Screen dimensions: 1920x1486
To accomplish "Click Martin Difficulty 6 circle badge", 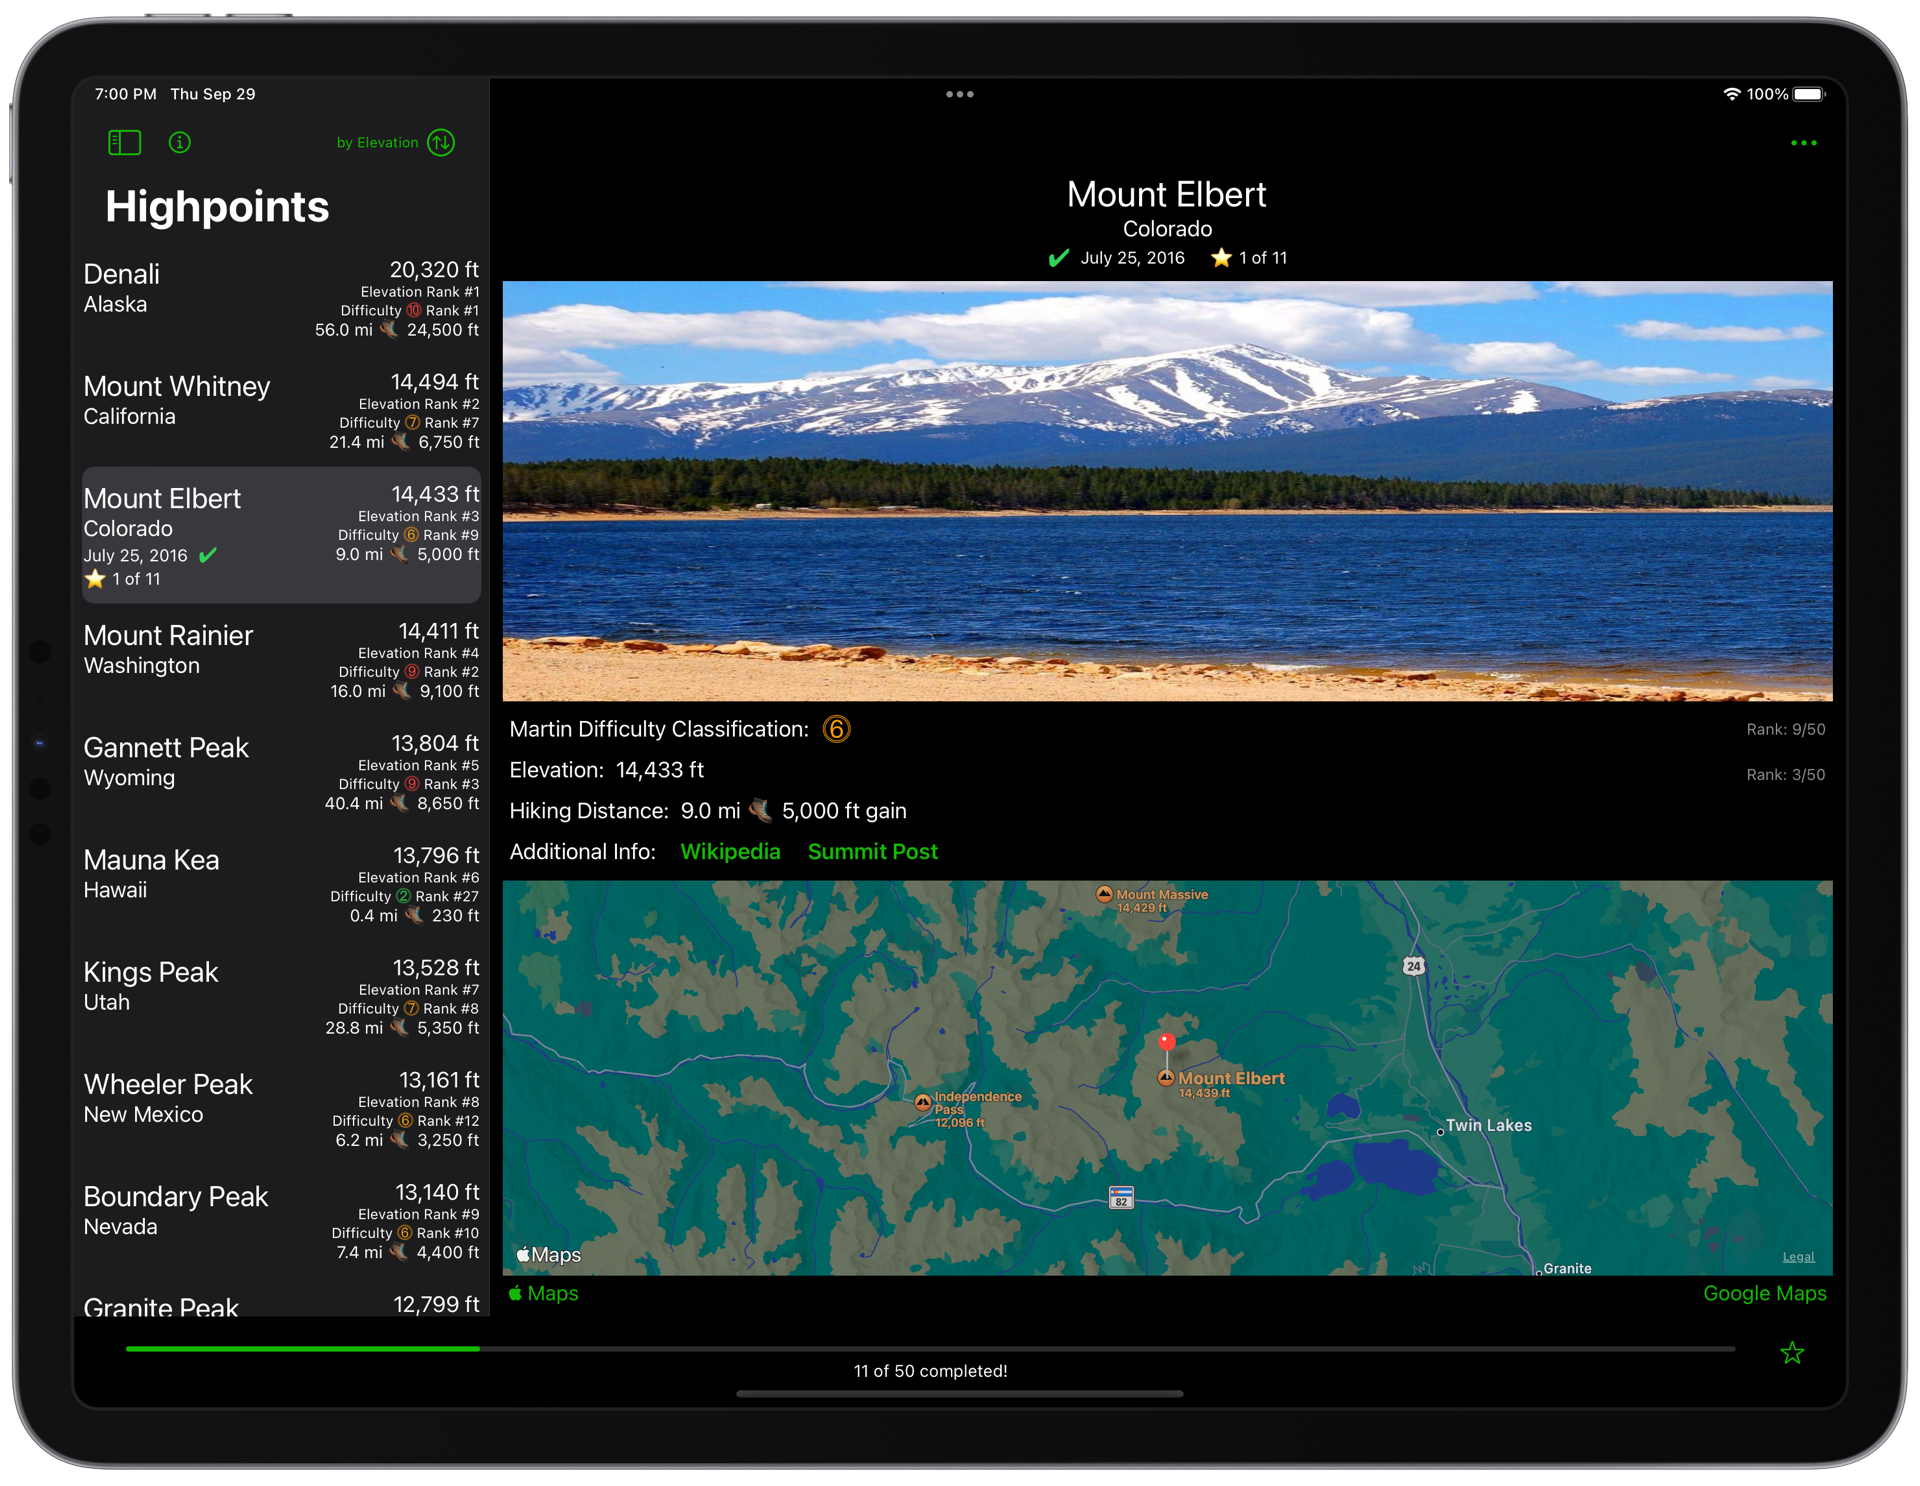I will (836, 729).
